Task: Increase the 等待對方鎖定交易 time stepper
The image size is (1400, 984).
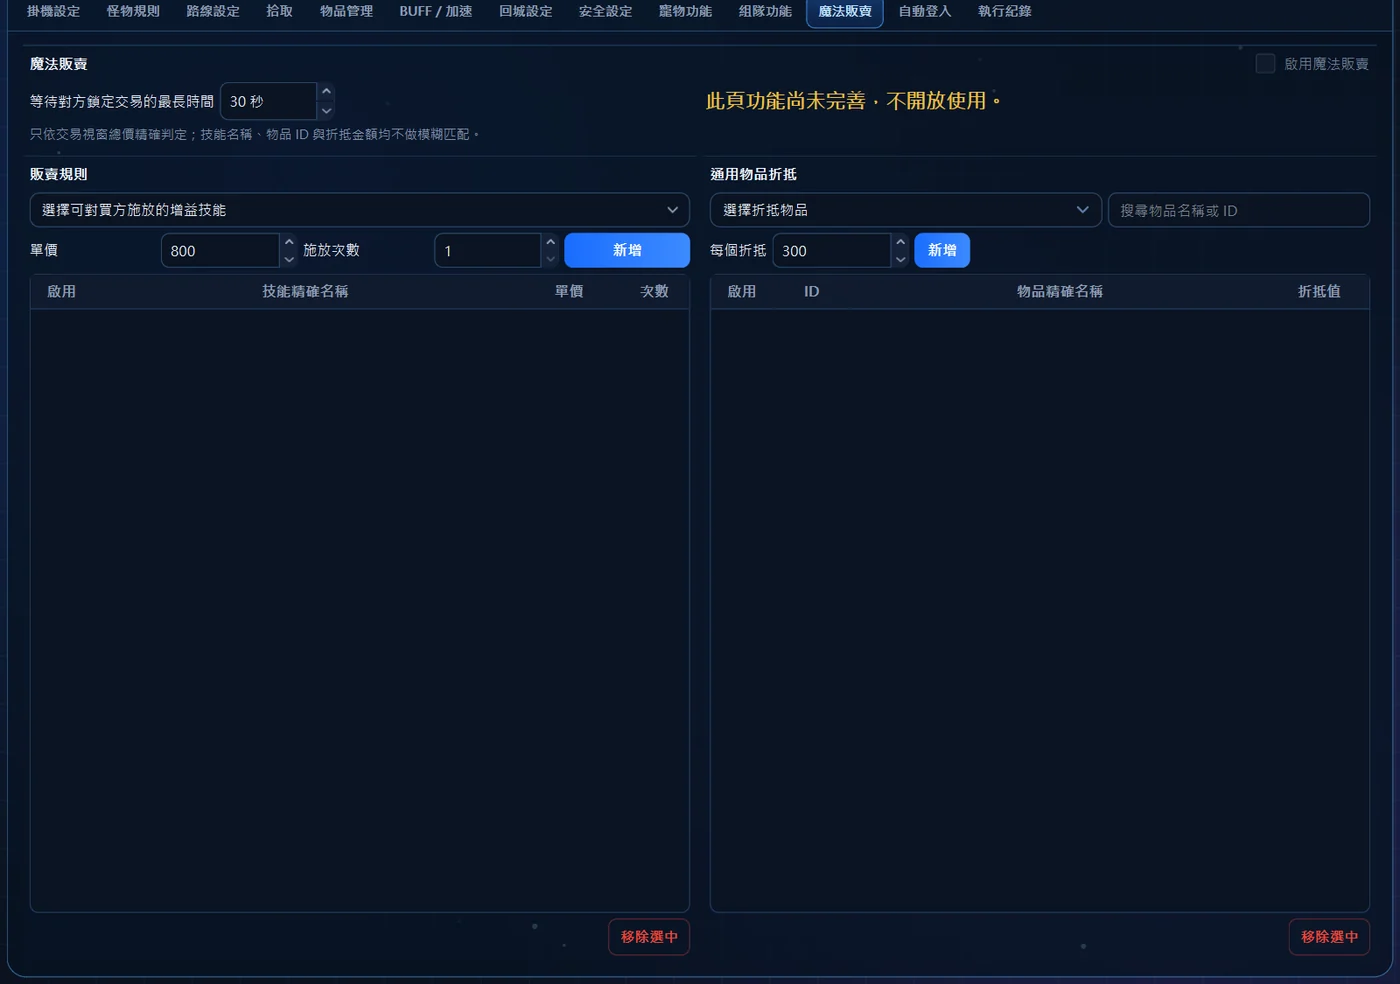Action: point(326,92)
